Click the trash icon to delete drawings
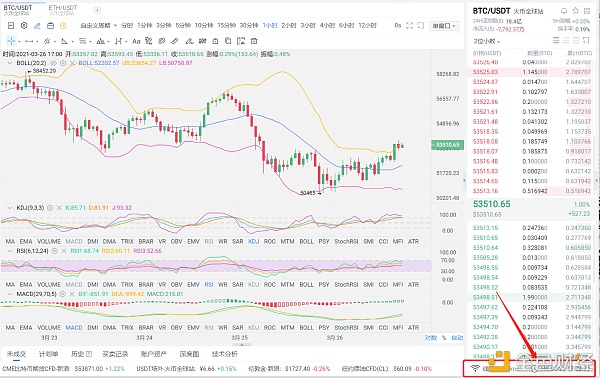Screen dimensions: 600x378 (254, 41)
